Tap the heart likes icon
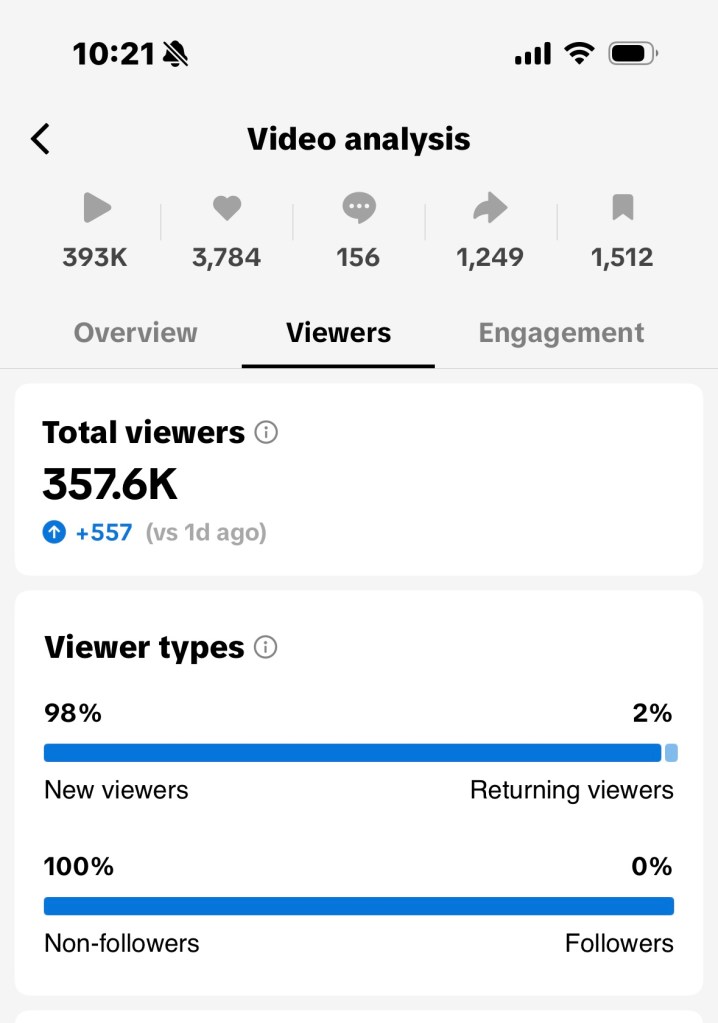Viewport: 718px width, 1023px height. (227, 208)
